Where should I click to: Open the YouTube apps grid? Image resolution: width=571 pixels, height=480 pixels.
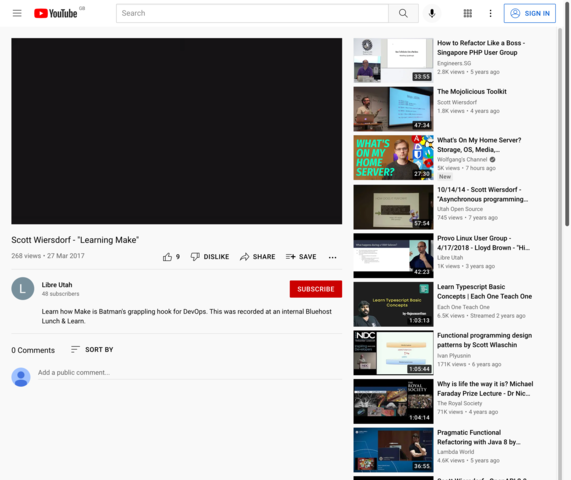pos(468,13)
